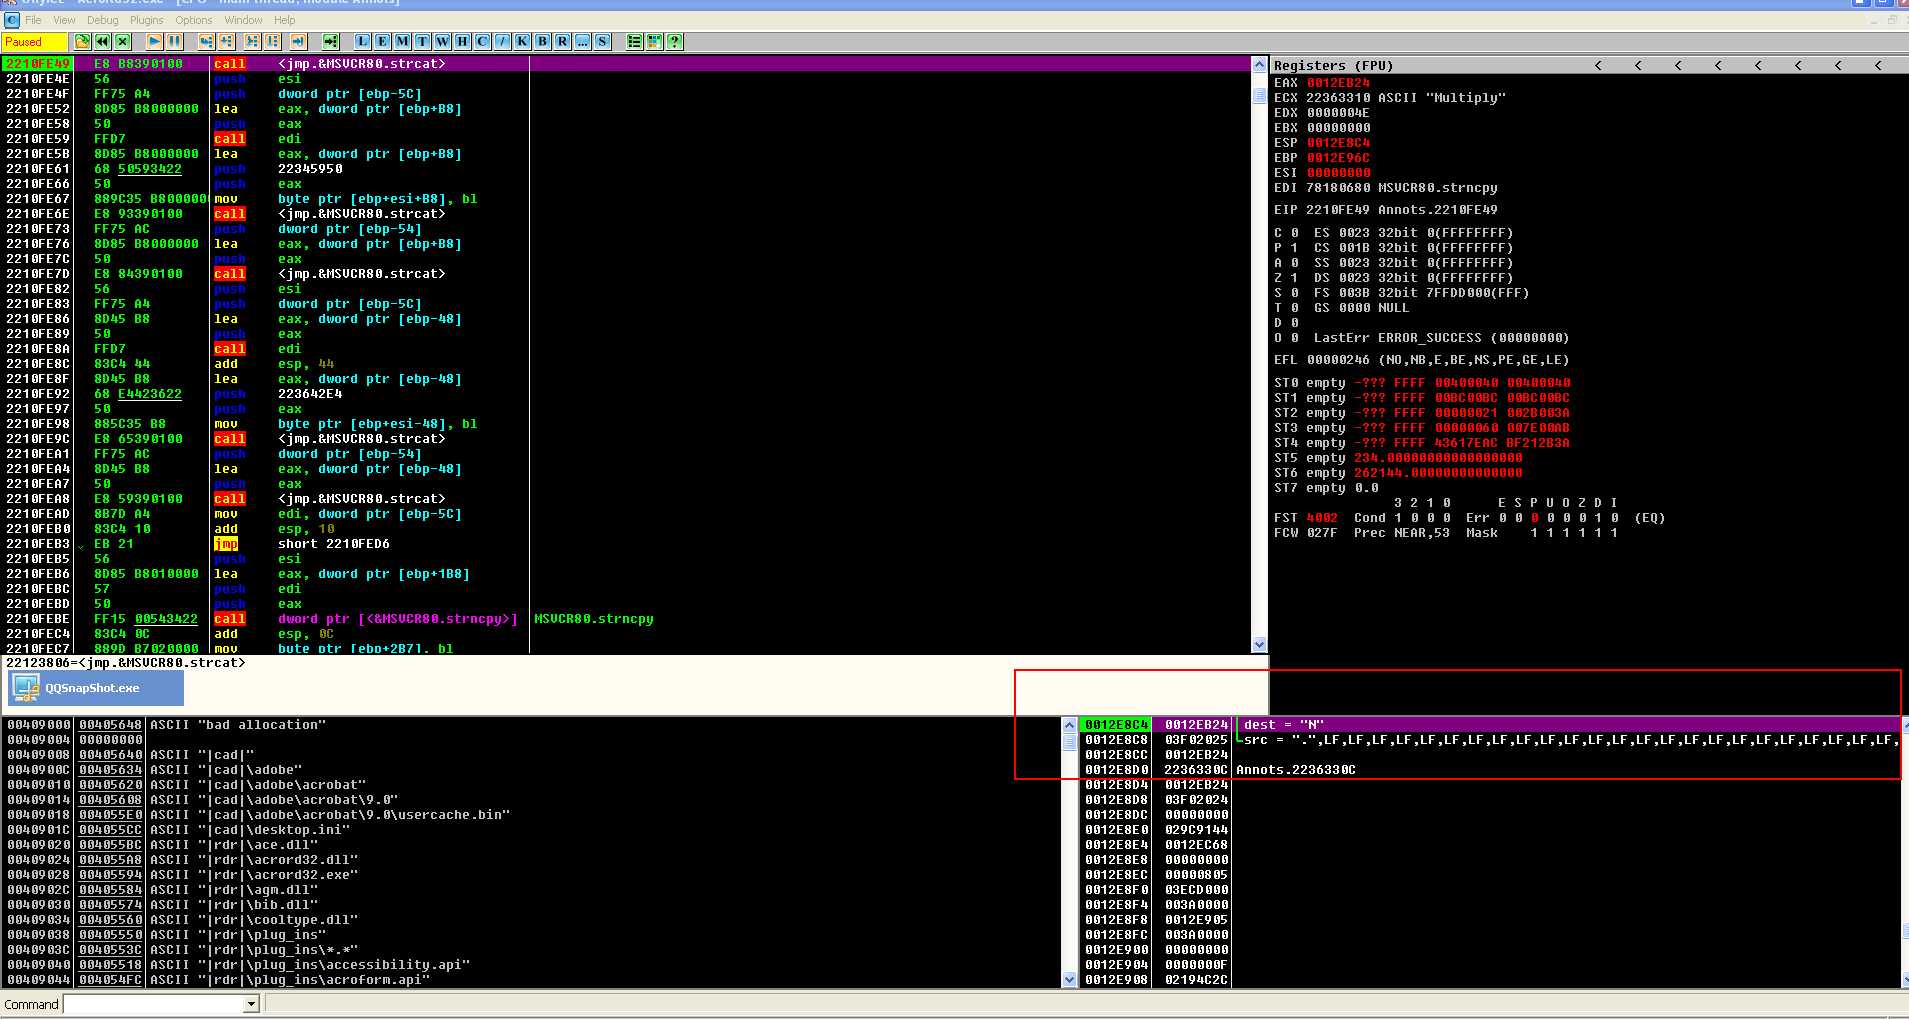The height and width of the screenshot is (1019, 1909).
Task: Show Threads window via the T button
Action: point(422,41)
